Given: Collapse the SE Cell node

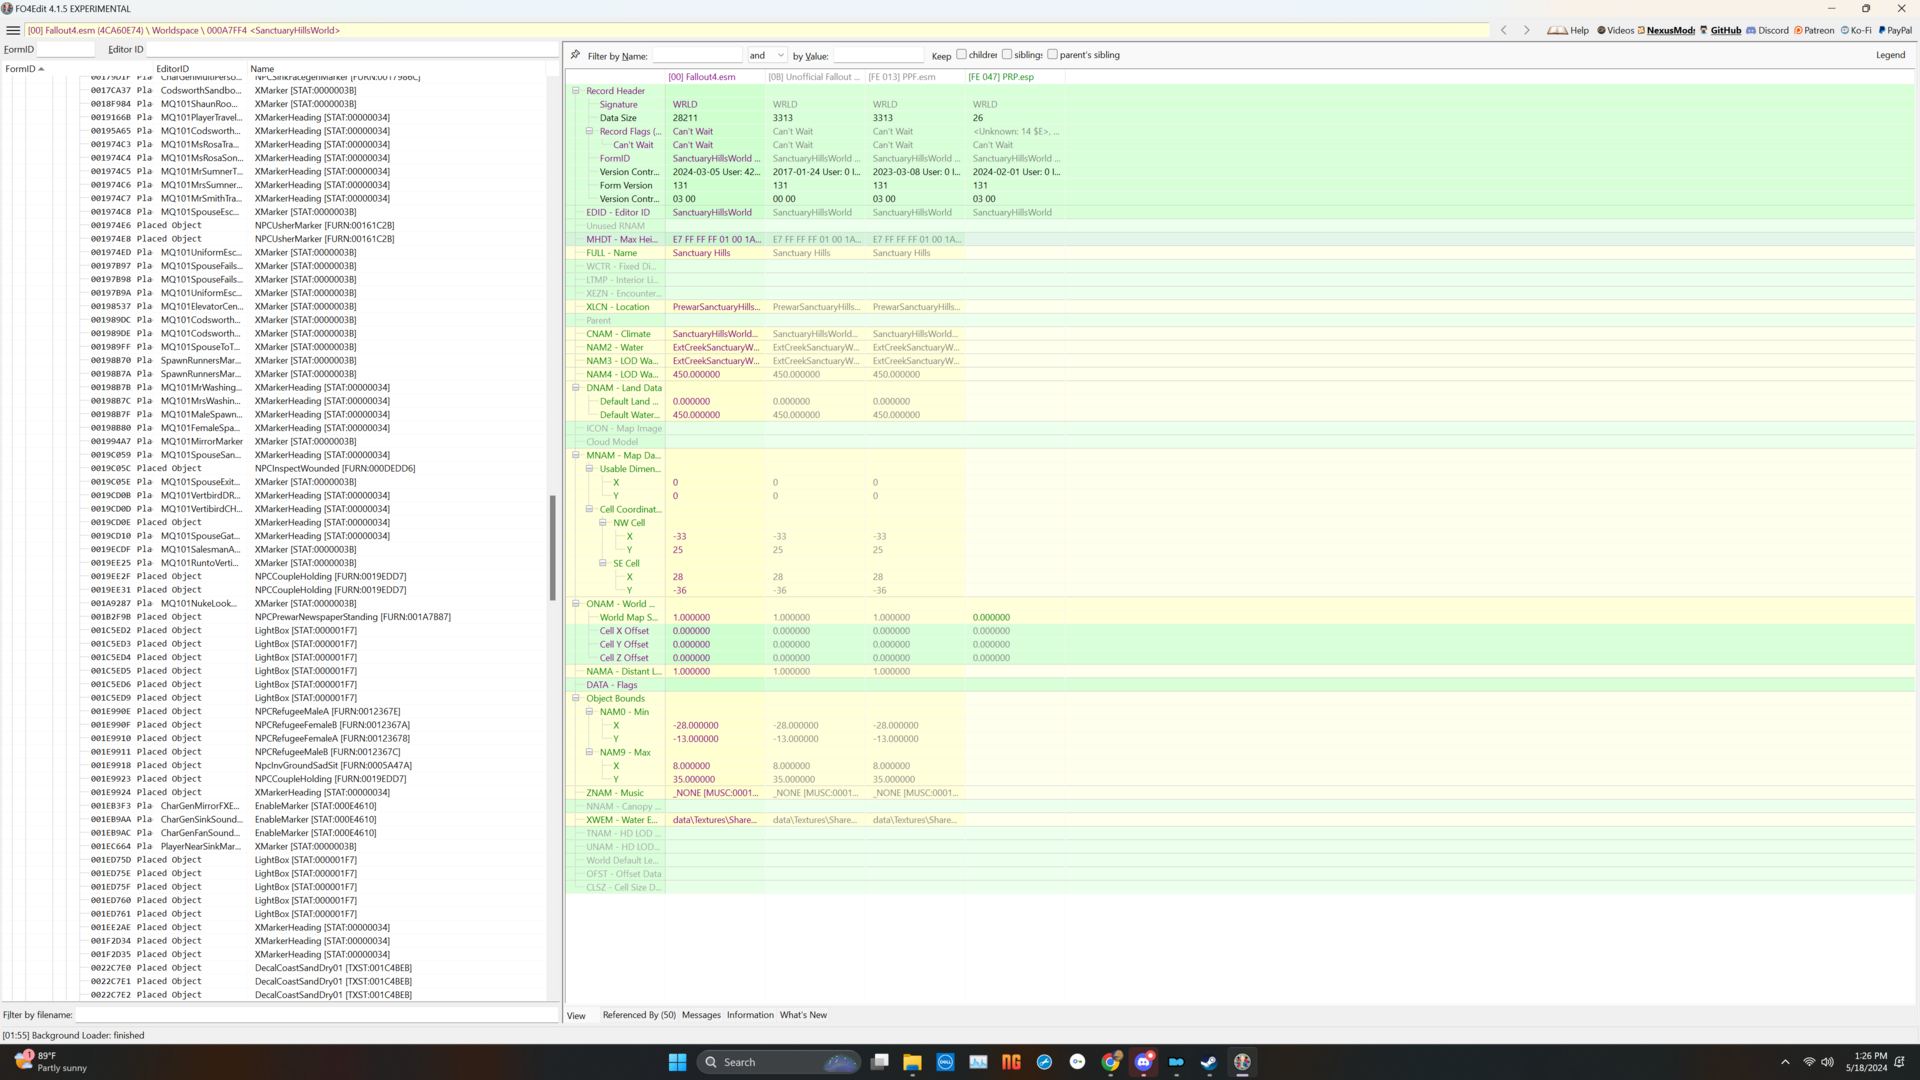Looking at the screenshot, I should (603, 563).
